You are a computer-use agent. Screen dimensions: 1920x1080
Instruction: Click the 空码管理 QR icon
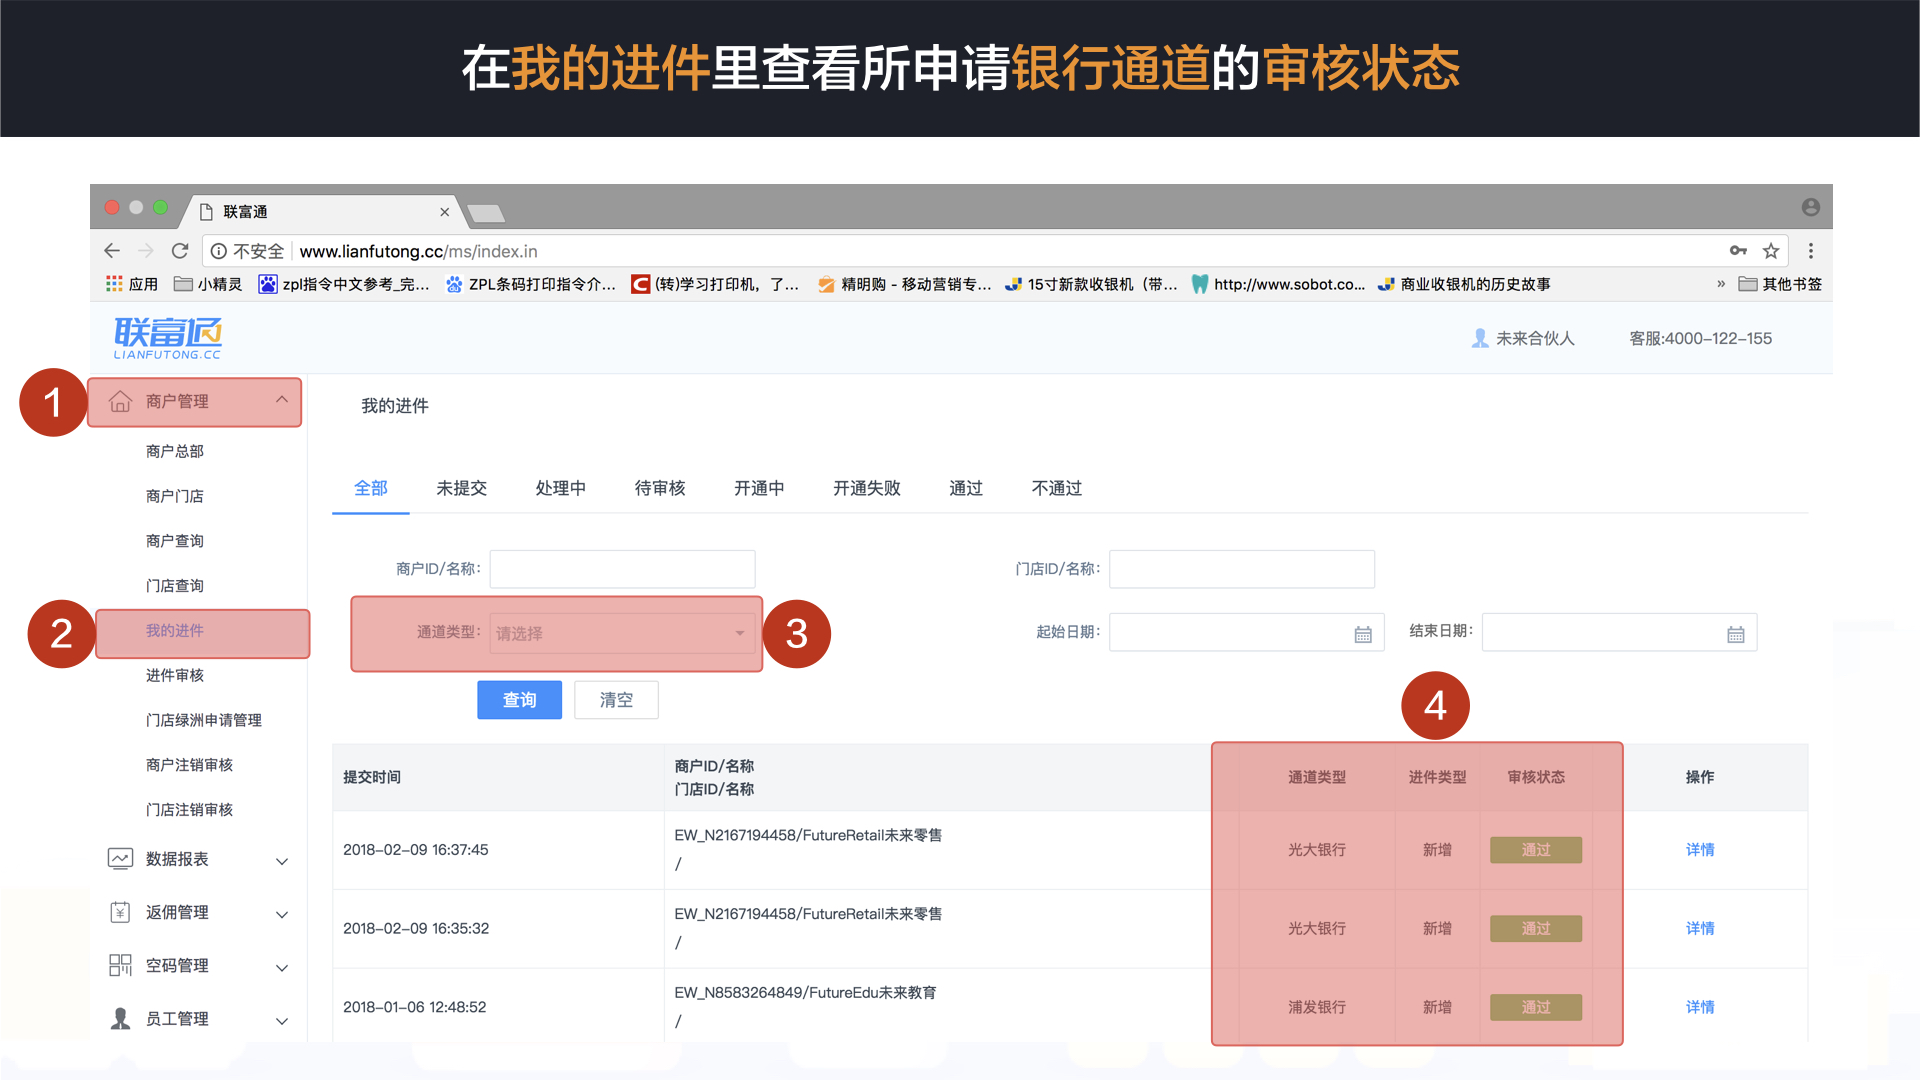pos(120,965)
